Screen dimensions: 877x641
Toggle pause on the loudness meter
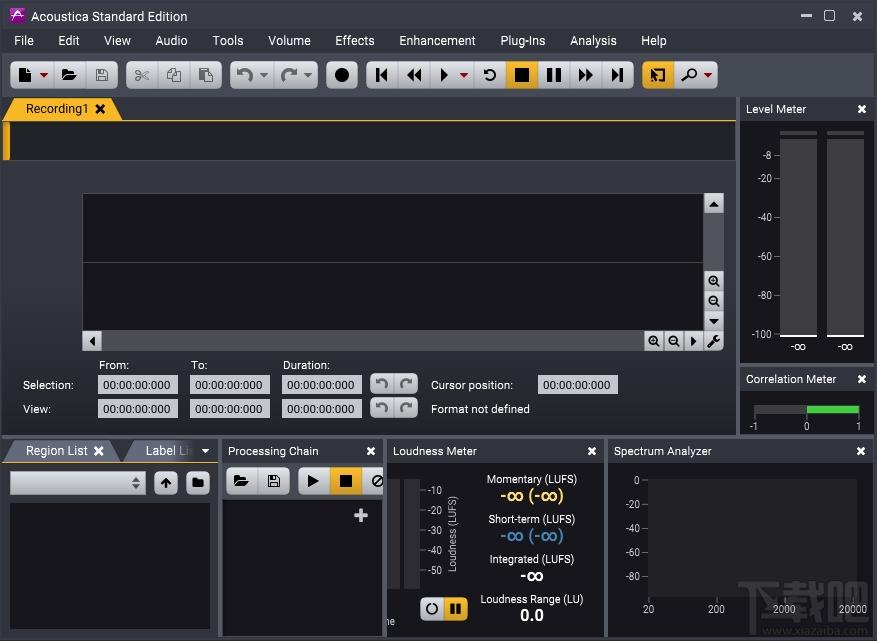[x=456, y=609]
